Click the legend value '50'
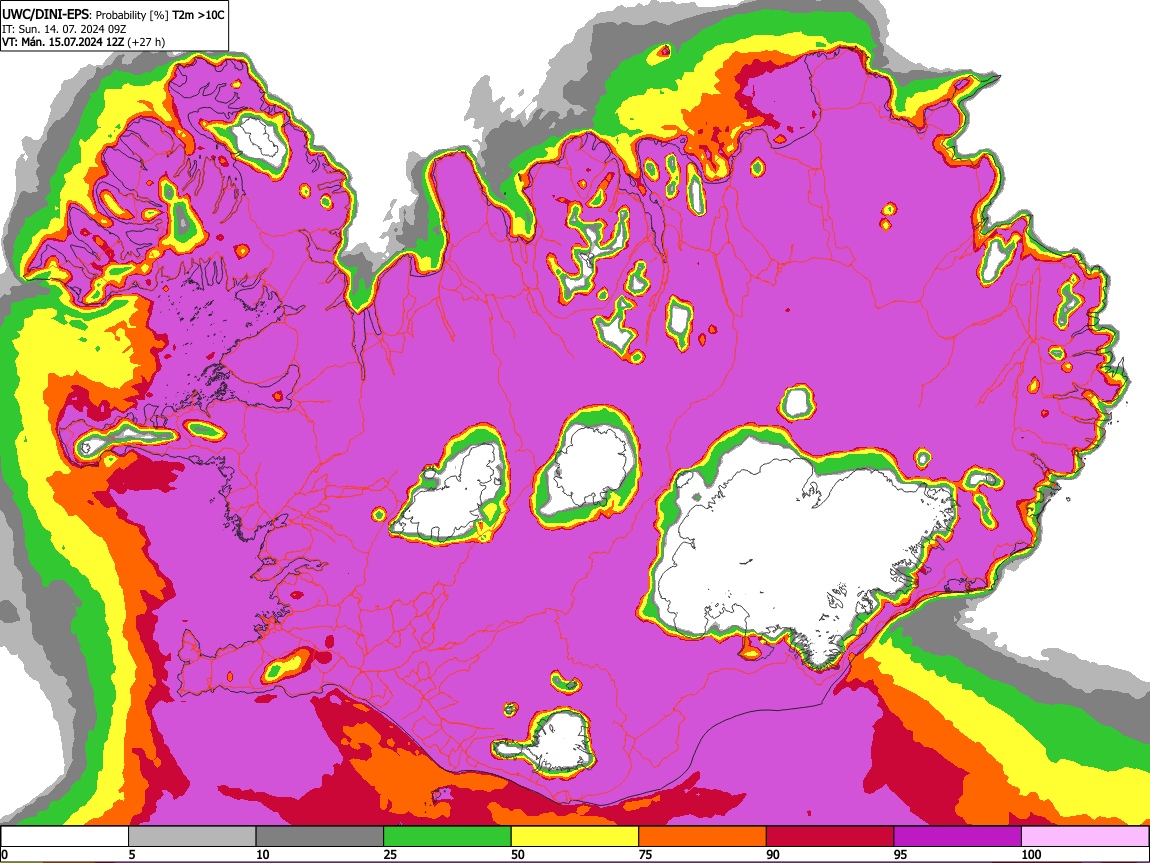This screenshot has width=1150, height=863. pyautogui.click(x=518, y=854)
